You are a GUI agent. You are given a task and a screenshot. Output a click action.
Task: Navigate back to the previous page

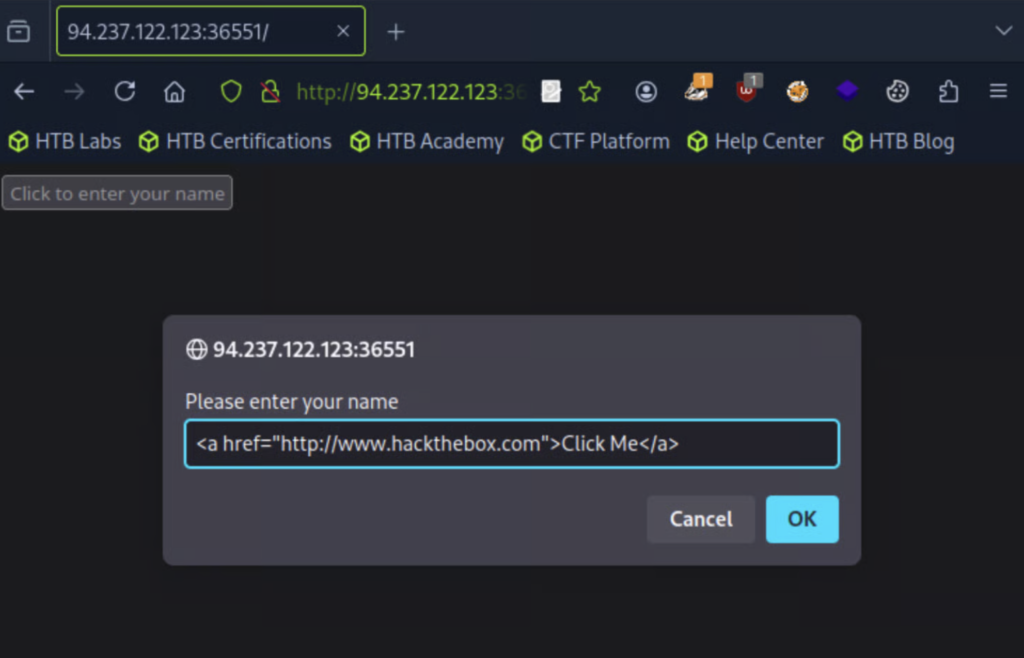click(23, 91)
